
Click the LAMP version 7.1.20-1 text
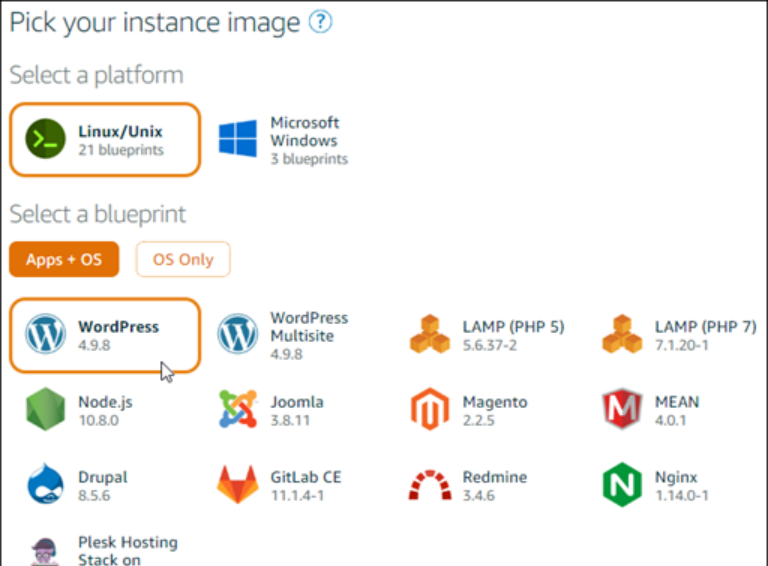click(682, 345)
